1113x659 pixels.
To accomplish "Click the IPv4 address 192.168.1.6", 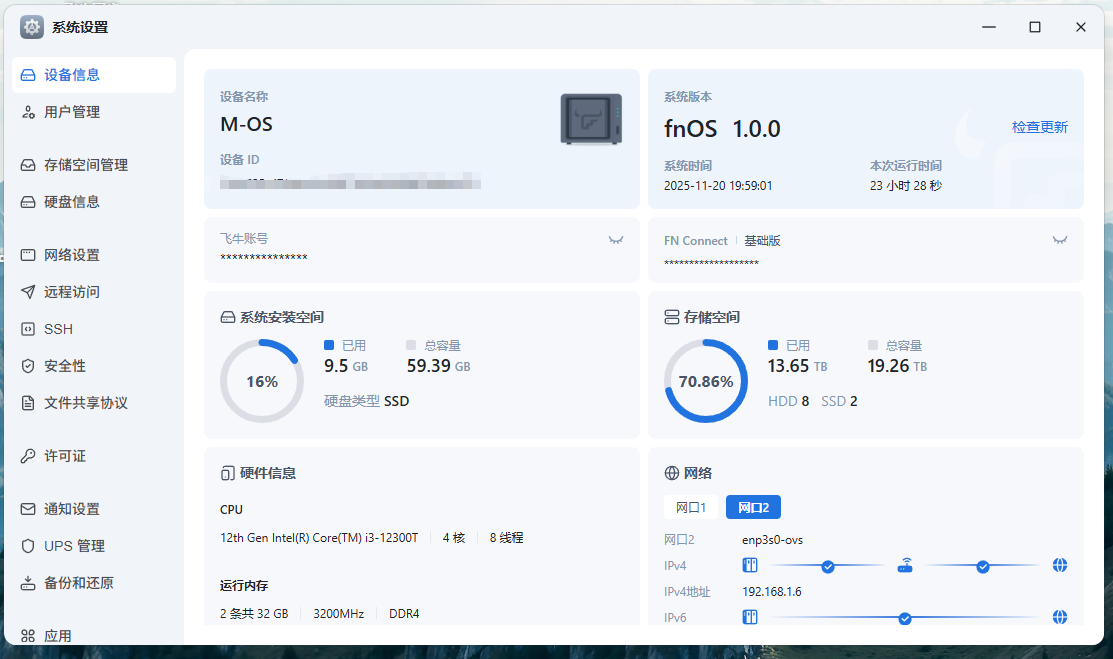I will point(772,592).
